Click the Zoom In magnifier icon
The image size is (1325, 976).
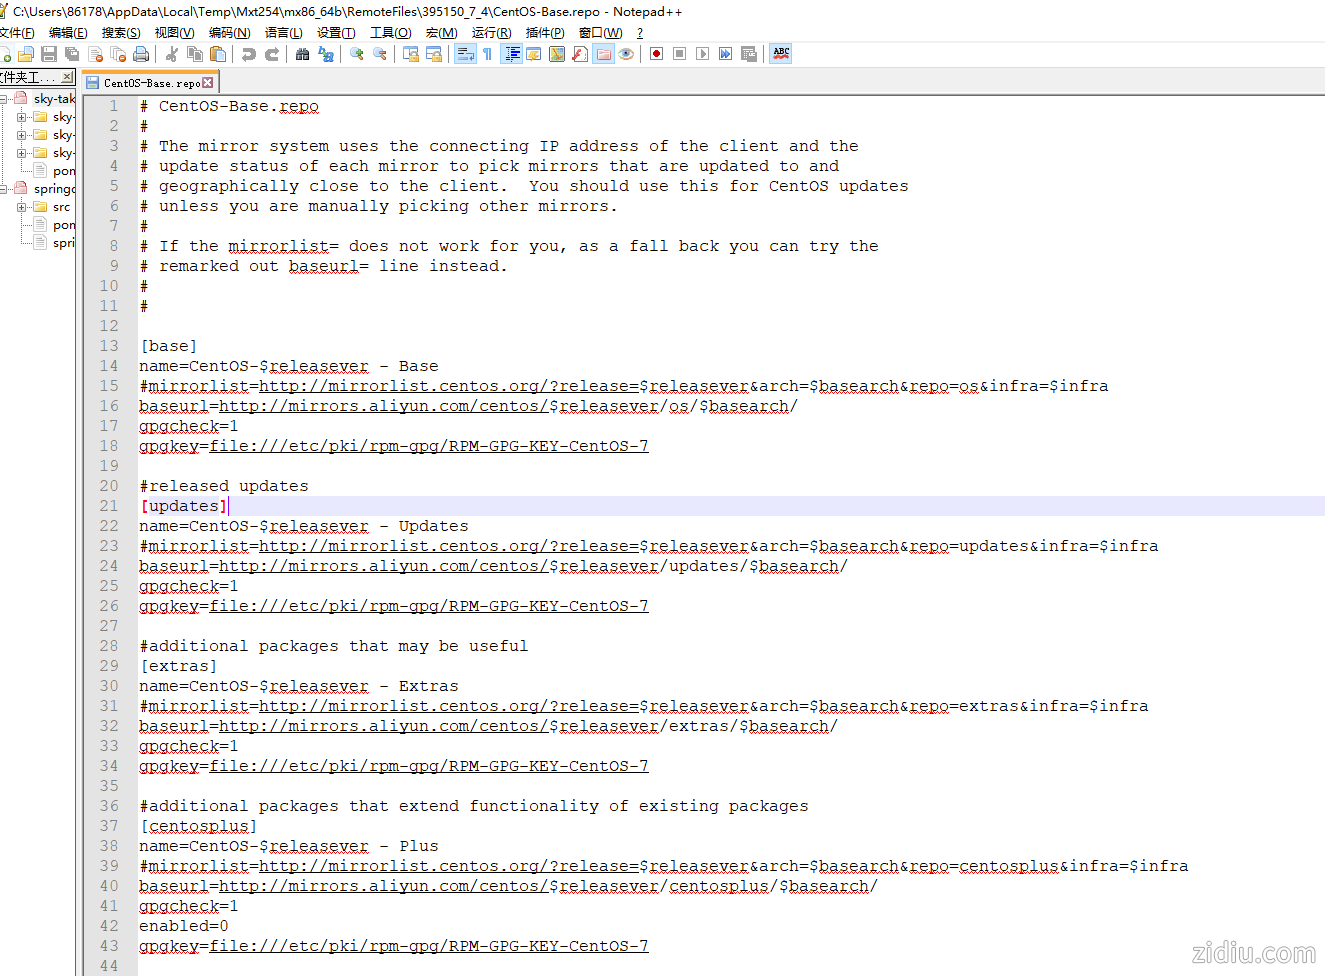pyautogui.click(x=356, y=54)
